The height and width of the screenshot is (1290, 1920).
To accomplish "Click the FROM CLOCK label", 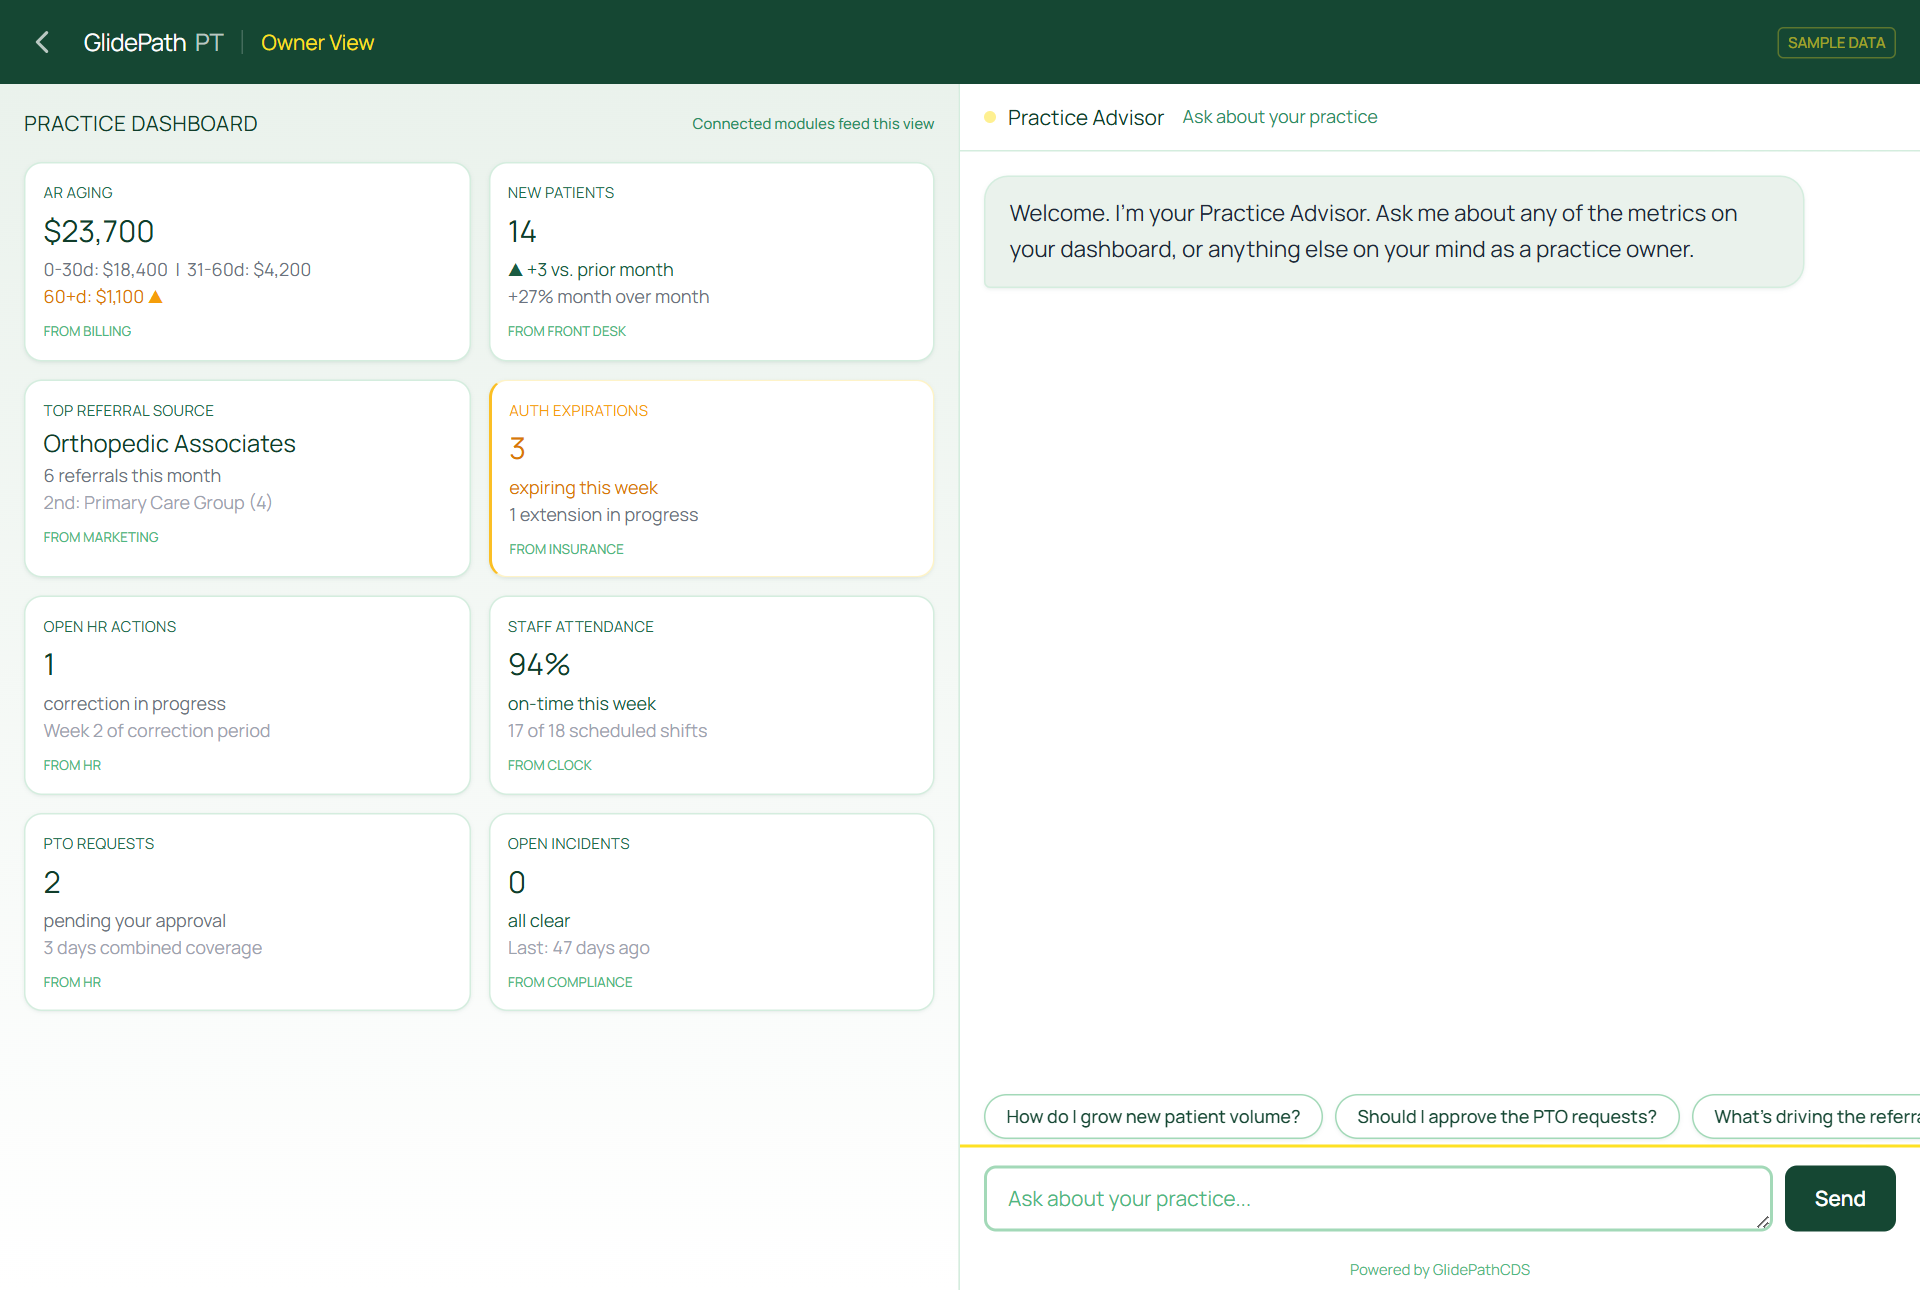I will tap(550, 765).
